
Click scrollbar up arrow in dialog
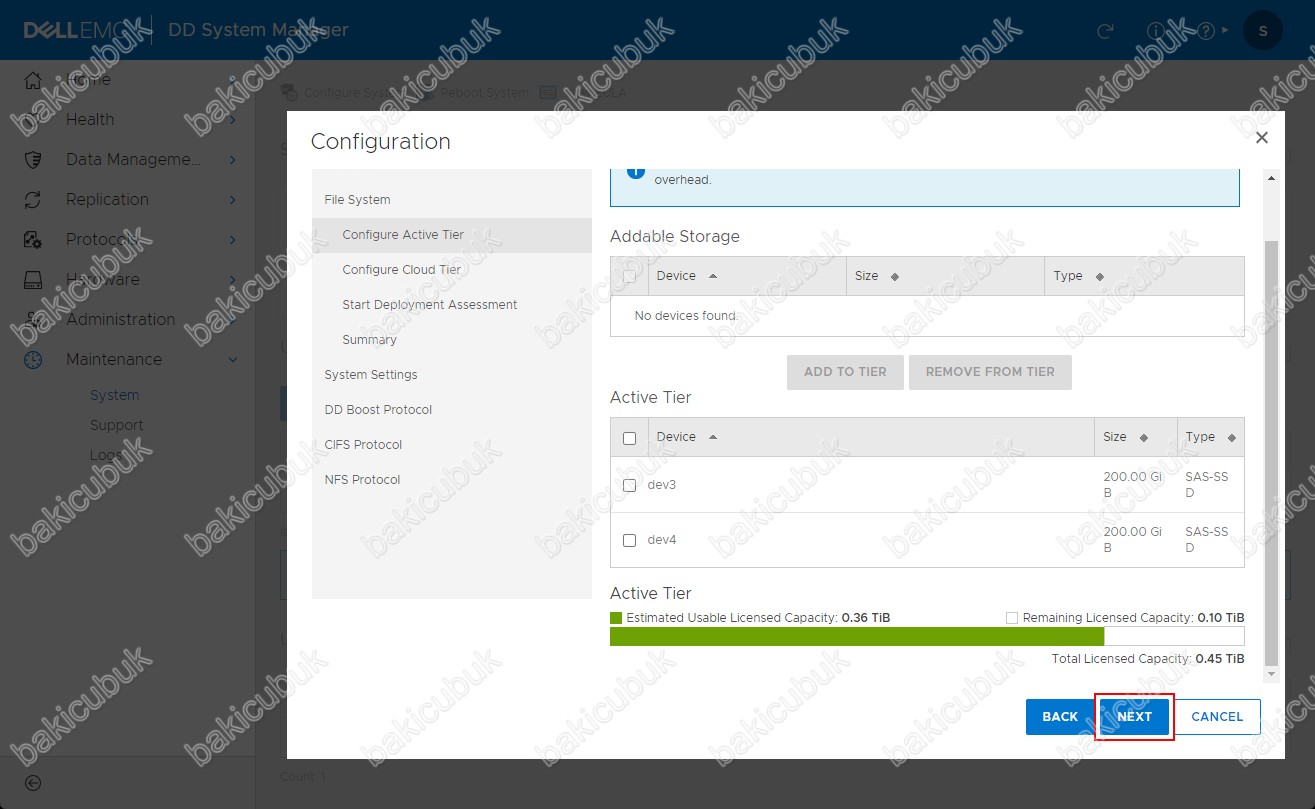click(x=1271, y=178)
